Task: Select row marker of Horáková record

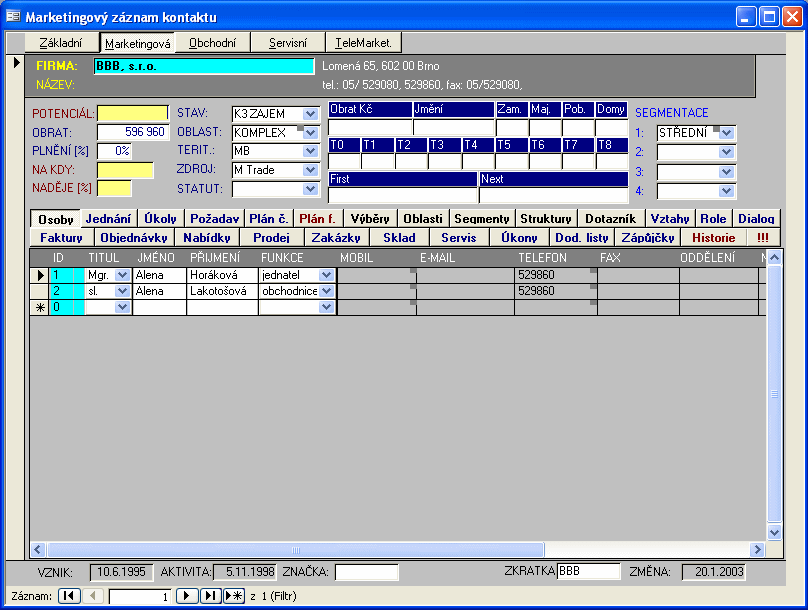Action: (x=40, y=275)
